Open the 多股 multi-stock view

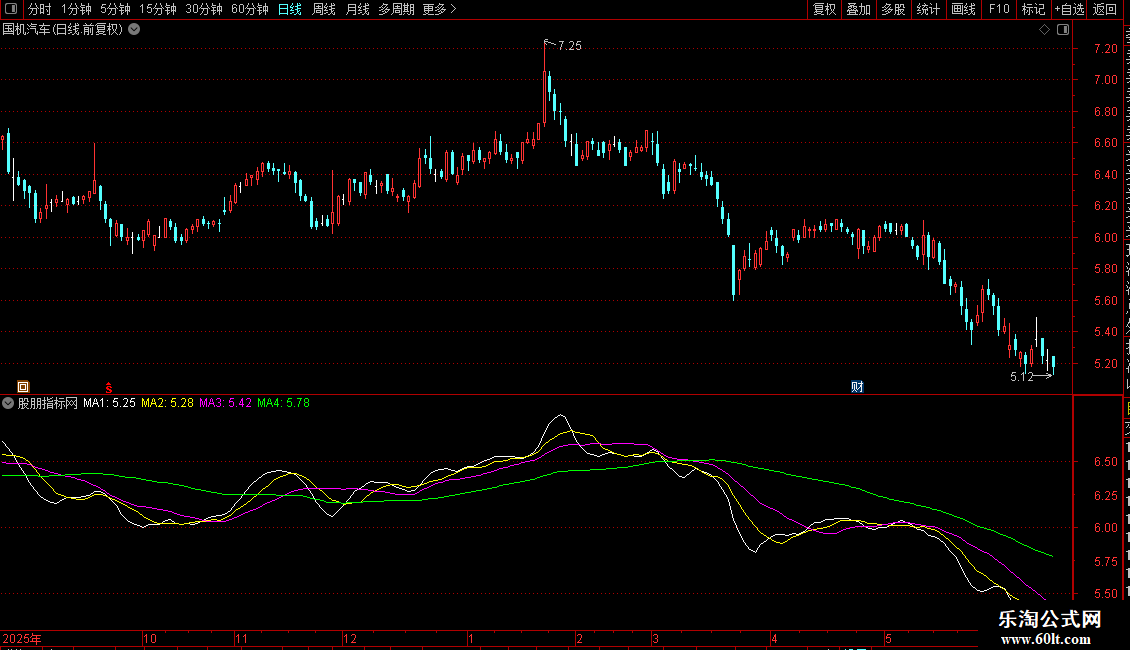pyautogui.click(x=894, y=9)
